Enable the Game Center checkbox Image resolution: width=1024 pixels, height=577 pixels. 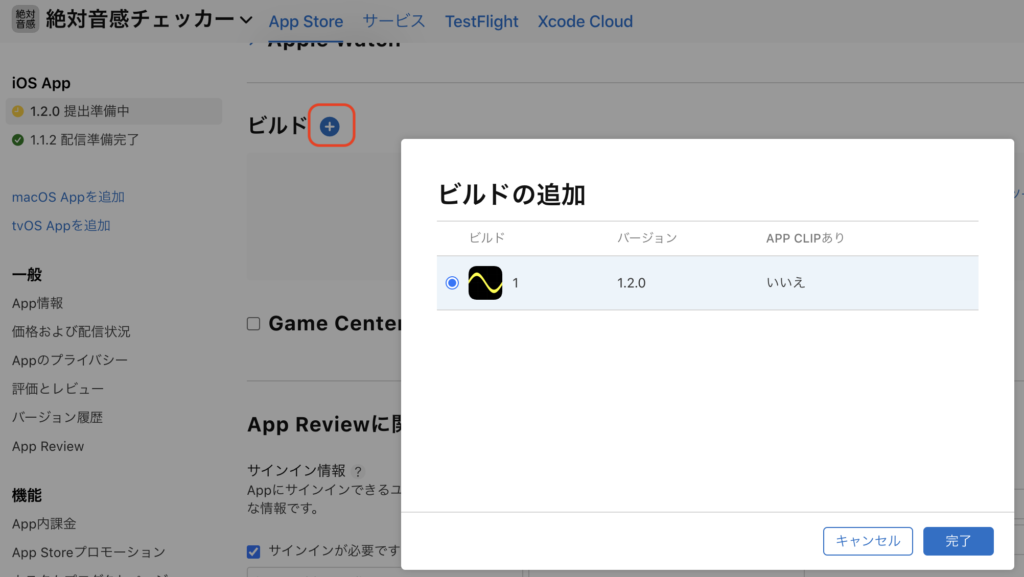(253, 324)
